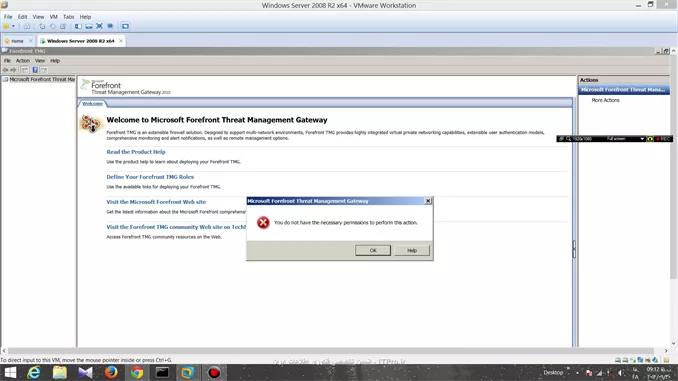Click the horizontal scrollbar track

331,351
